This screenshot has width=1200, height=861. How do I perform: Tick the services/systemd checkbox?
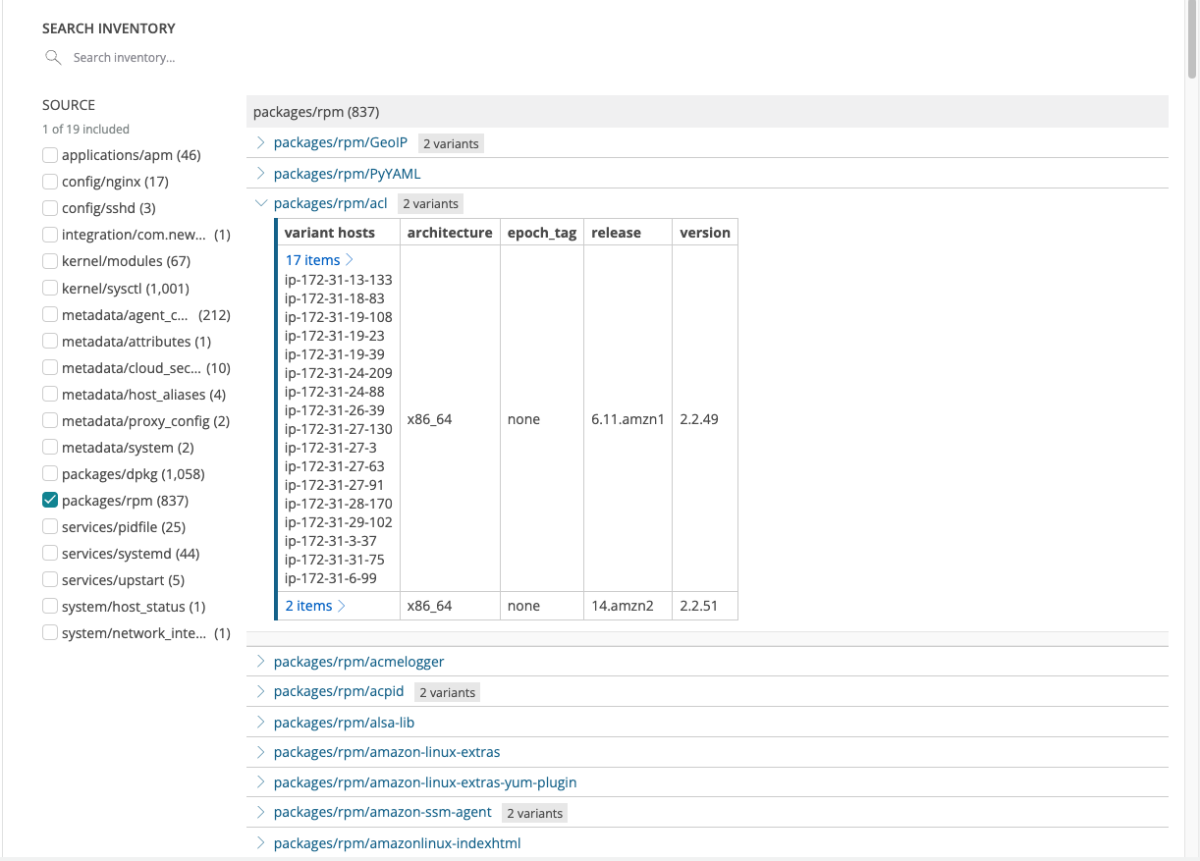click(x=50, y=553)
